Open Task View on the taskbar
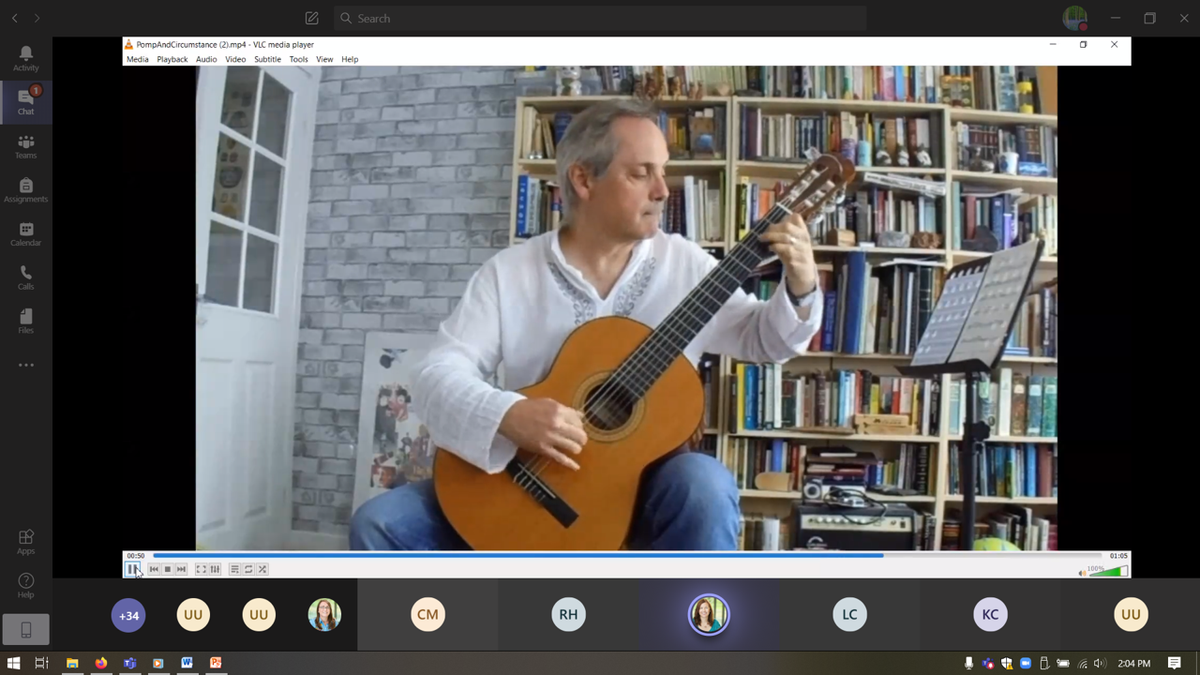Viewport: 1200px width, 675px height. tap(42, 663)
